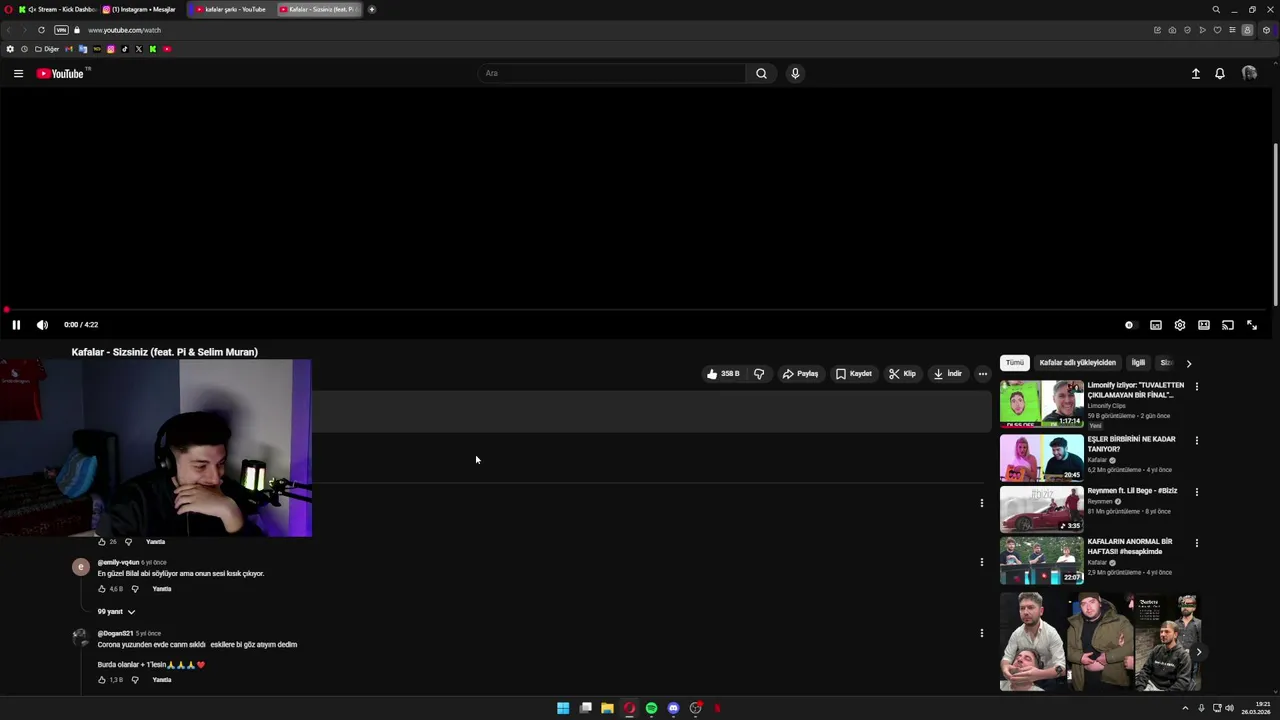The width and height of the screenshot is (1280, 720).
Task: Open the player settings gear
Action: (1180, 325)
